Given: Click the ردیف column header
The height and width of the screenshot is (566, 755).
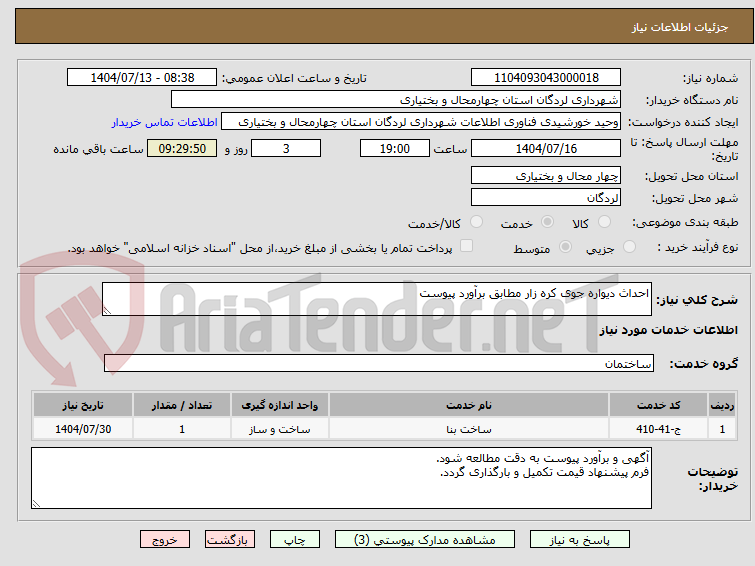Looking at the screenshot, I should pyautogui.click(x=722, y=405).
